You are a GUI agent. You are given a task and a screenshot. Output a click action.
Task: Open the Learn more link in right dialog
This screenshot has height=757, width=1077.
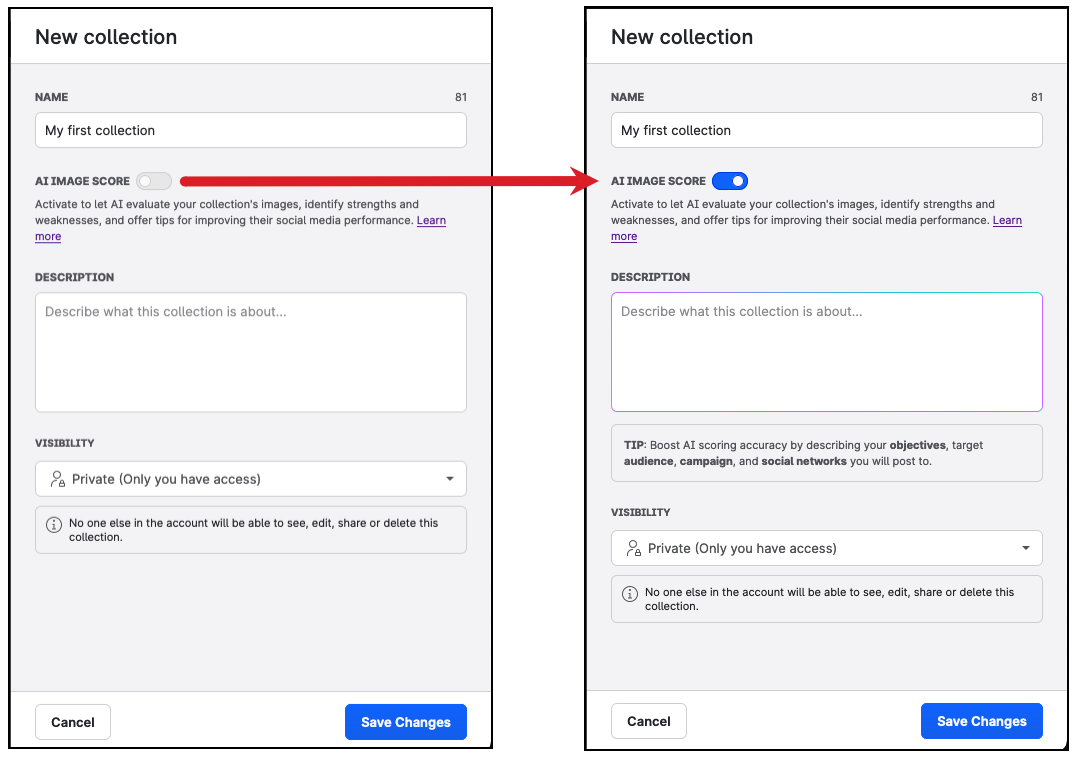(x=1007, y=220)
